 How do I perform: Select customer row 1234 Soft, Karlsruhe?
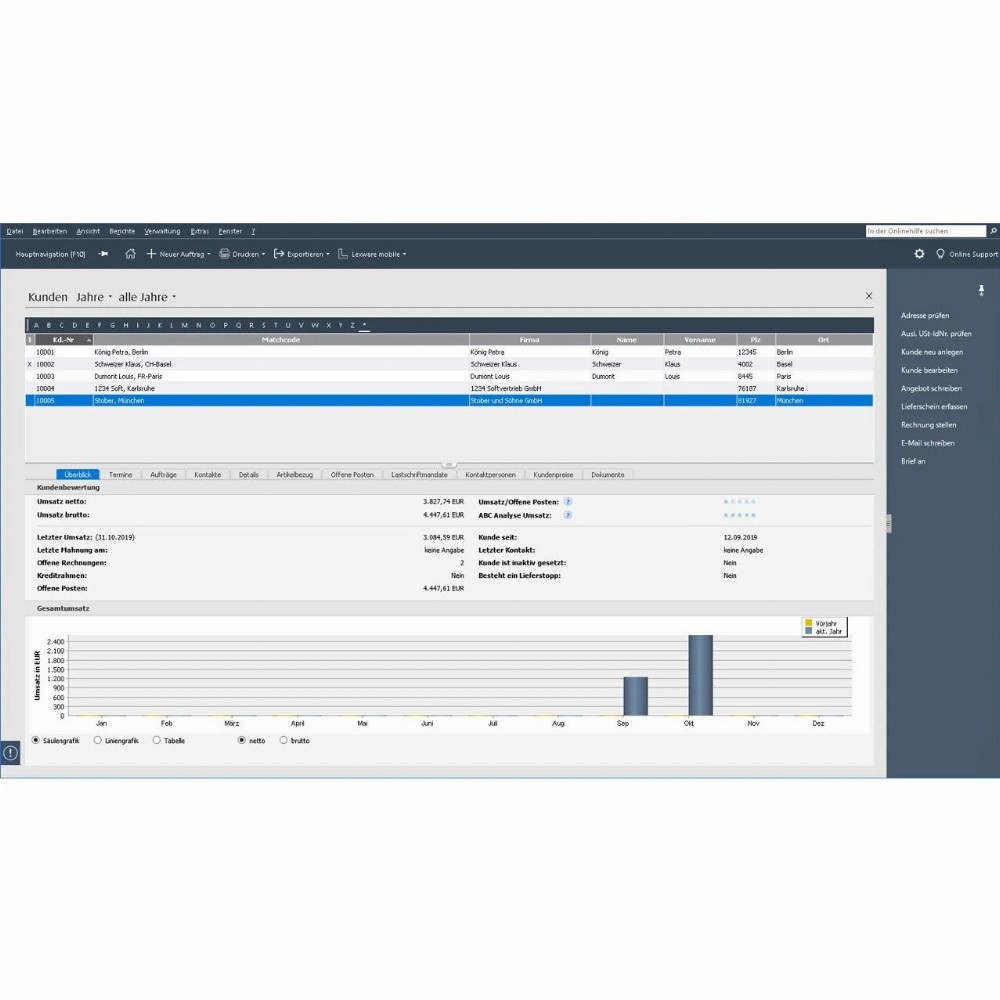pos(449,388)
